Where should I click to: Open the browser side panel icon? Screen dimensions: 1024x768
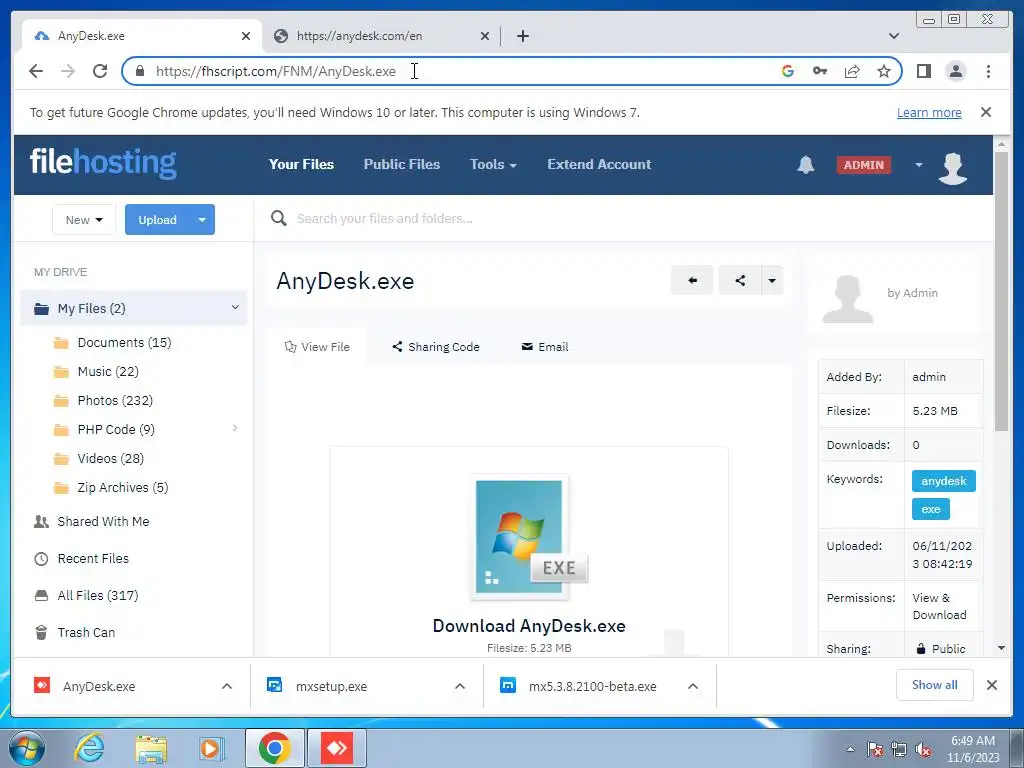pyautogui.click(x=923, y=71)
